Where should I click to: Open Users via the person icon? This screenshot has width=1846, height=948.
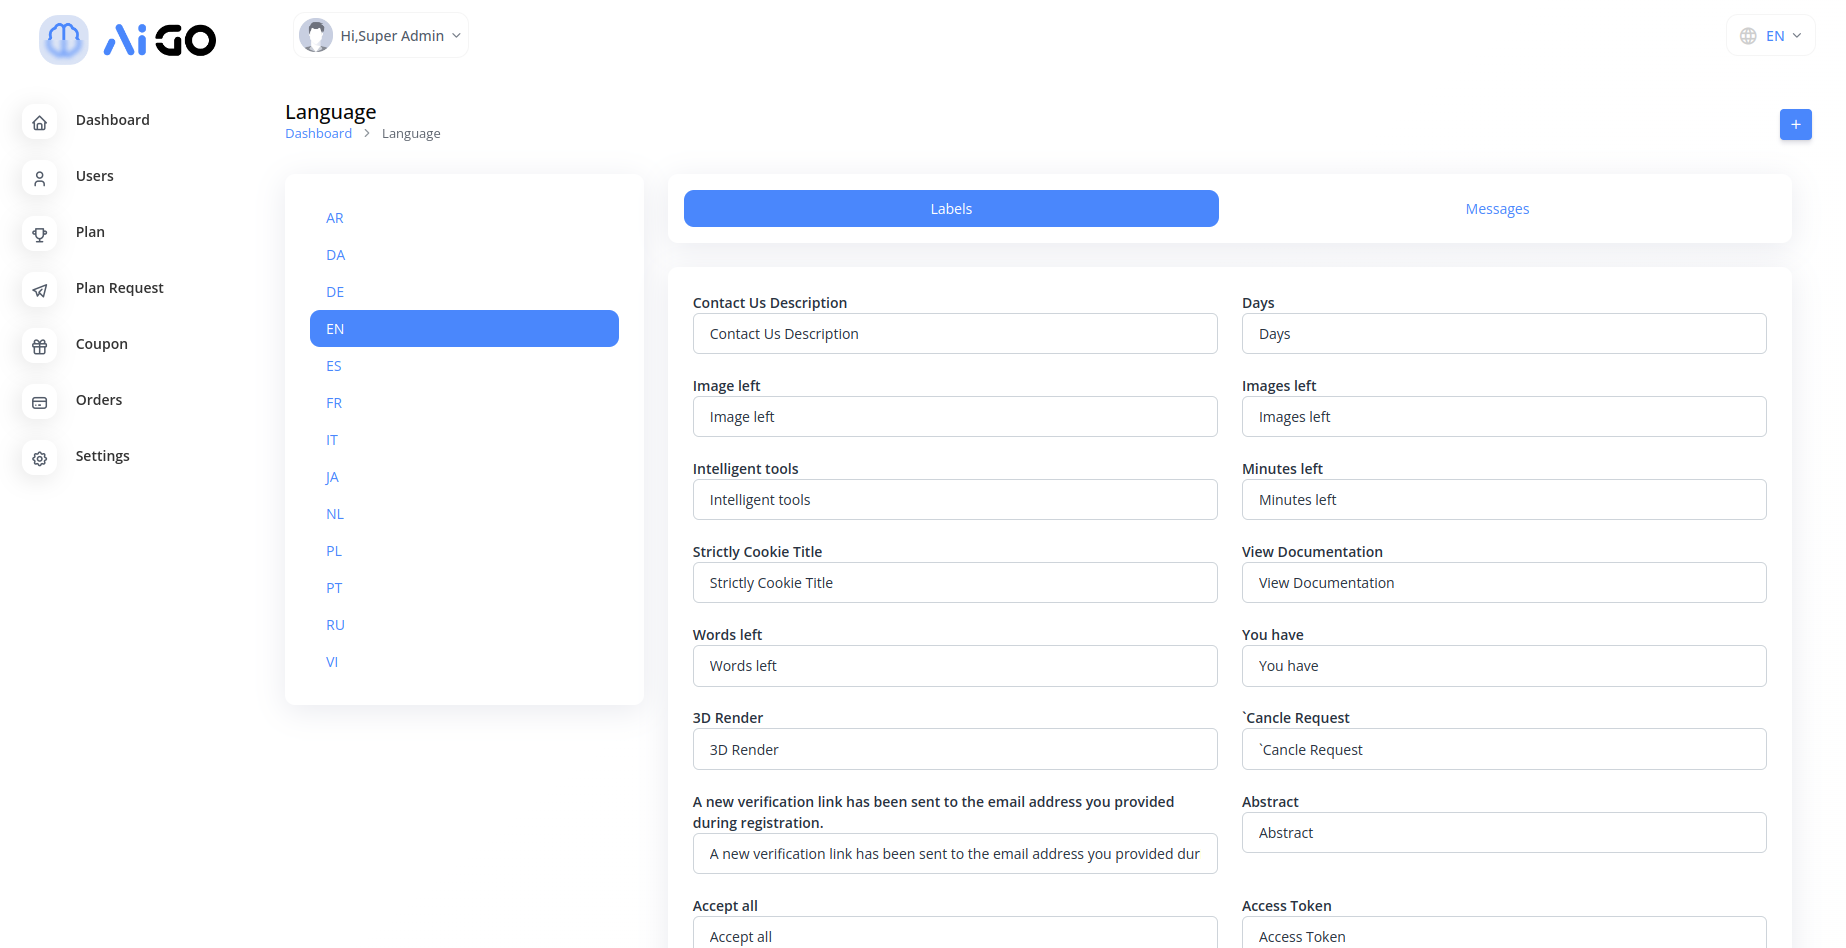pos(40,178)
